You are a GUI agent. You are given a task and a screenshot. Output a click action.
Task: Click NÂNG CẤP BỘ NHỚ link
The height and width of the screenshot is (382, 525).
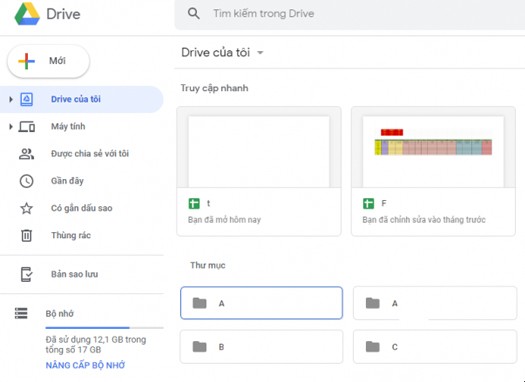[85, 365]
